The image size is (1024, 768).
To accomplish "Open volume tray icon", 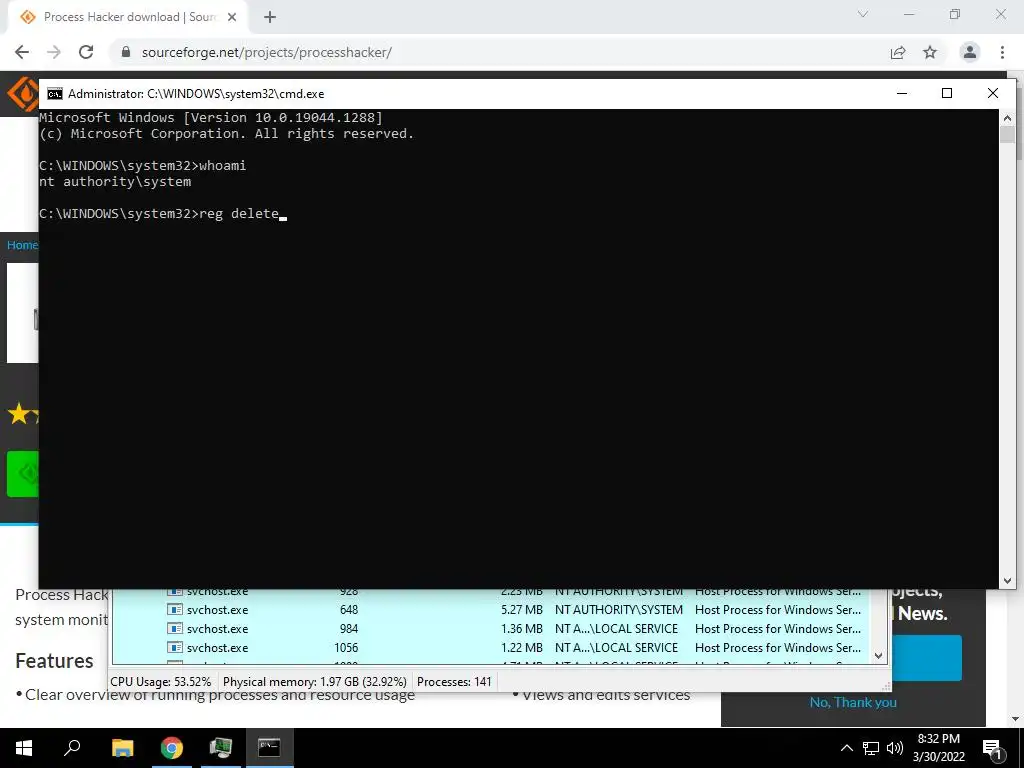I will 895,748.
